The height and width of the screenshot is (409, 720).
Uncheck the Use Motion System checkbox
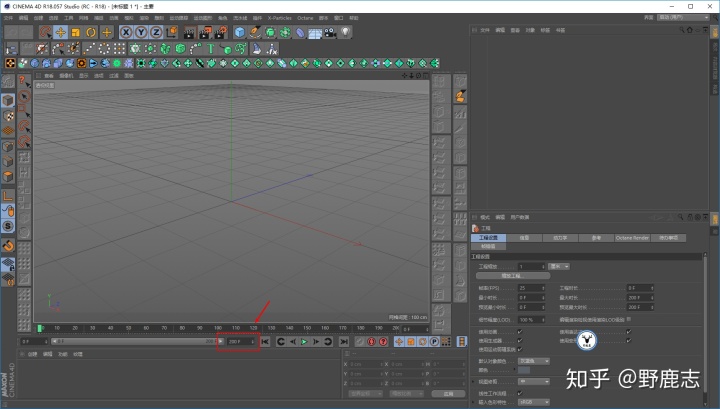pos(520,349)
